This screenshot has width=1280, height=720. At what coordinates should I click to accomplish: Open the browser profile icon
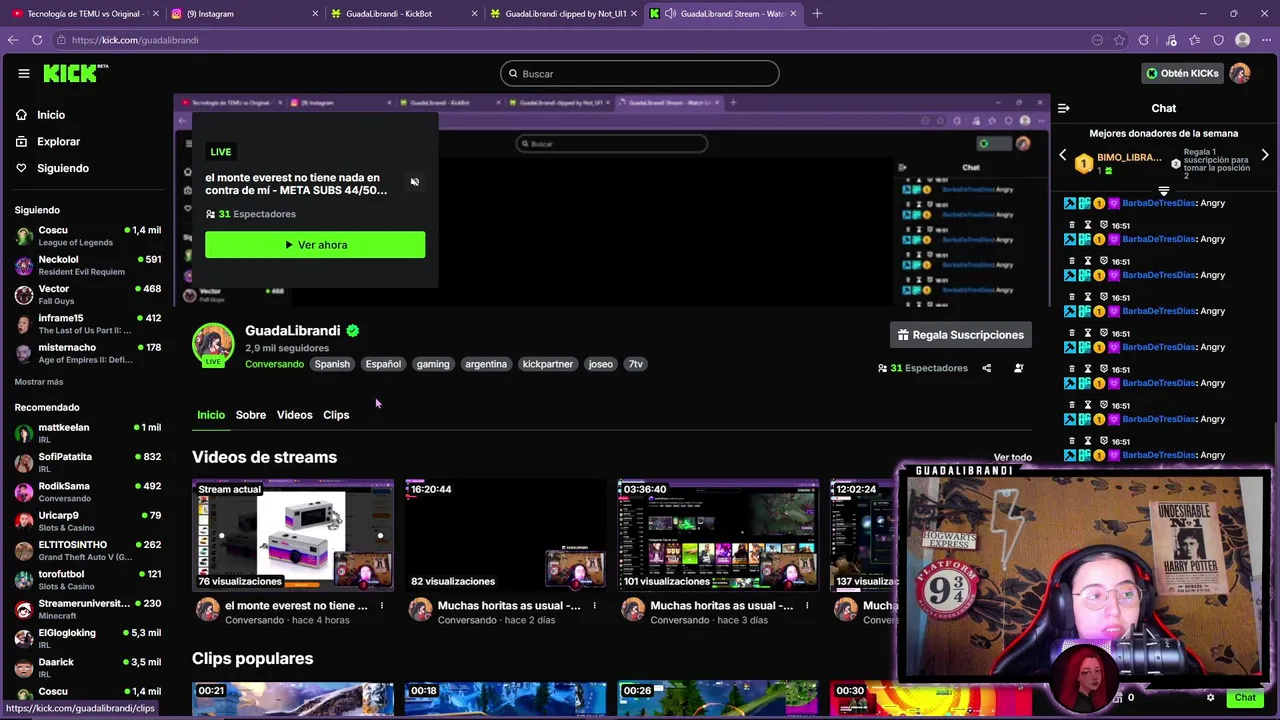1242,40
